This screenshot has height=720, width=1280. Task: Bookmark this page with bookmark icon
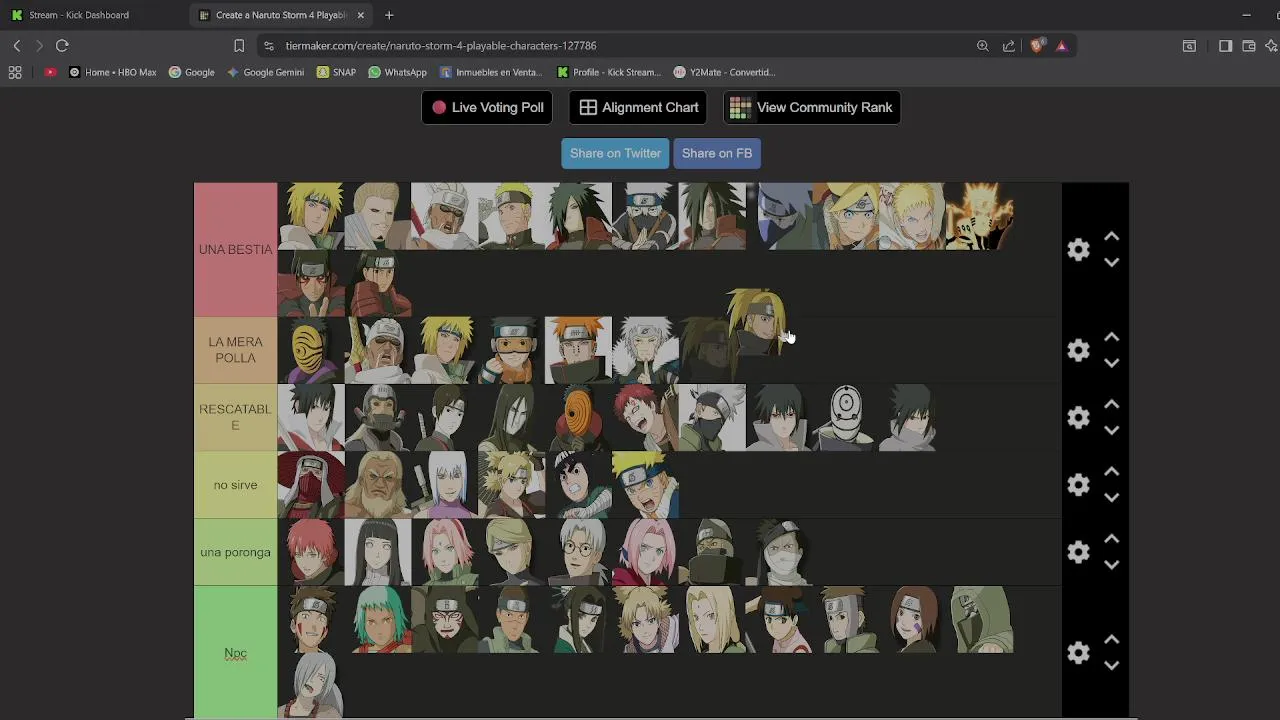pyautogui.click(x=239, y=45)
